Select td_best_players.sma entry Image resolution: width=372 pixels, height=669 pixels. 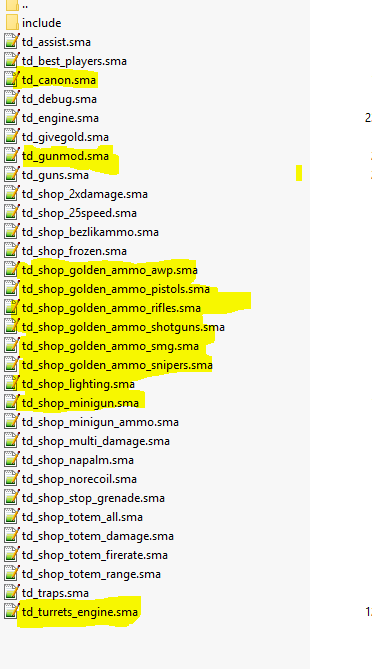(x=74, y=61)
